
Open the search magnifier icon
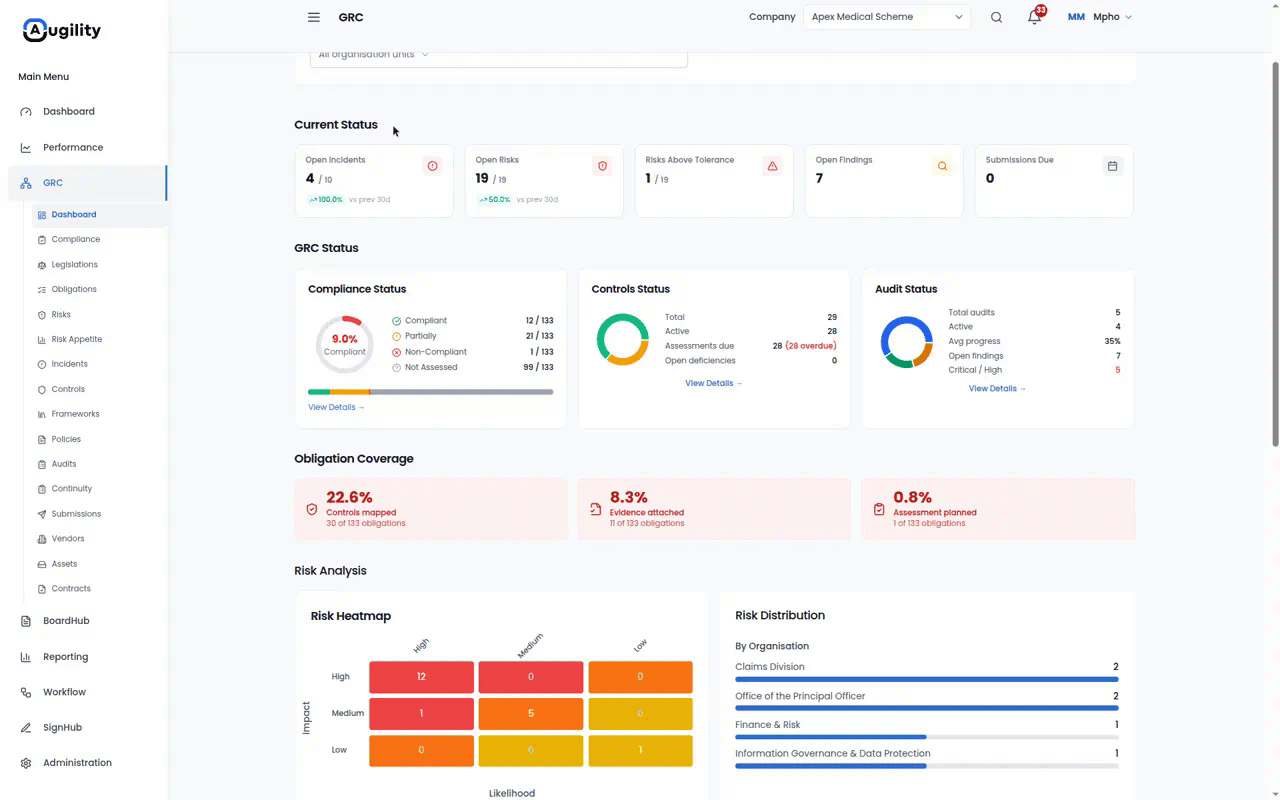pyautogui.click(x=996, y=17)
